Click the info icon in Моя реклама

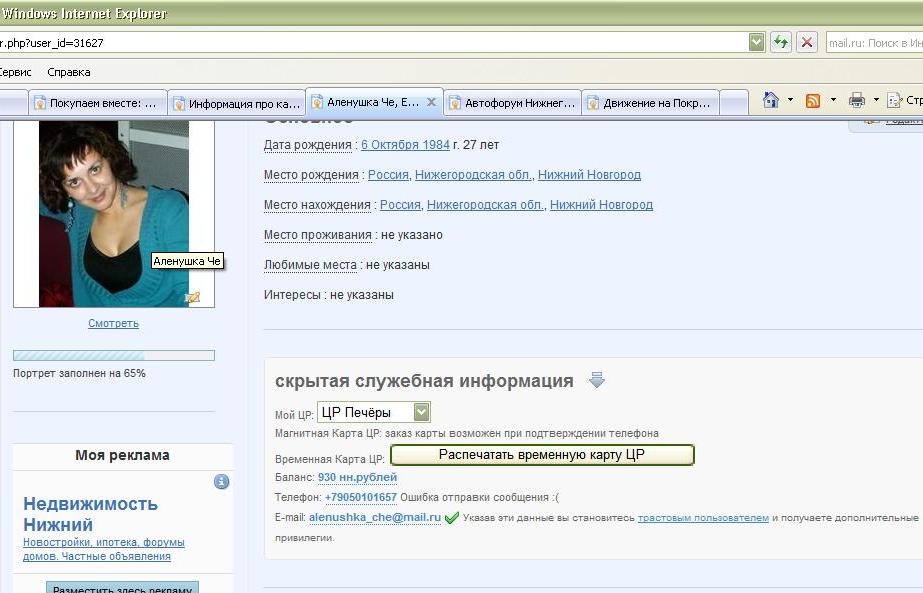[x=221, y=482]
